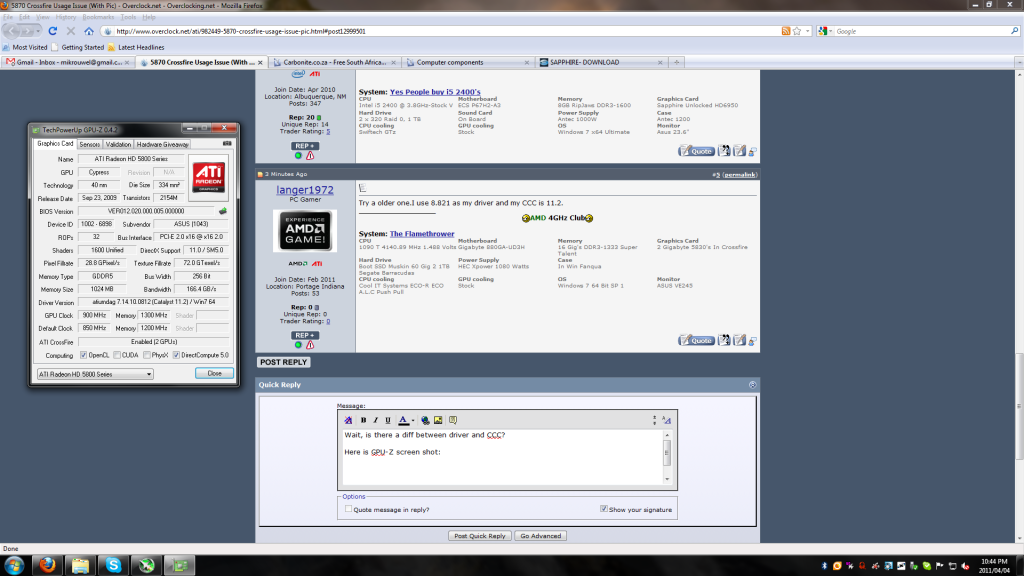
Task: Insert an image using the picture icon
Action: [438, 420]
